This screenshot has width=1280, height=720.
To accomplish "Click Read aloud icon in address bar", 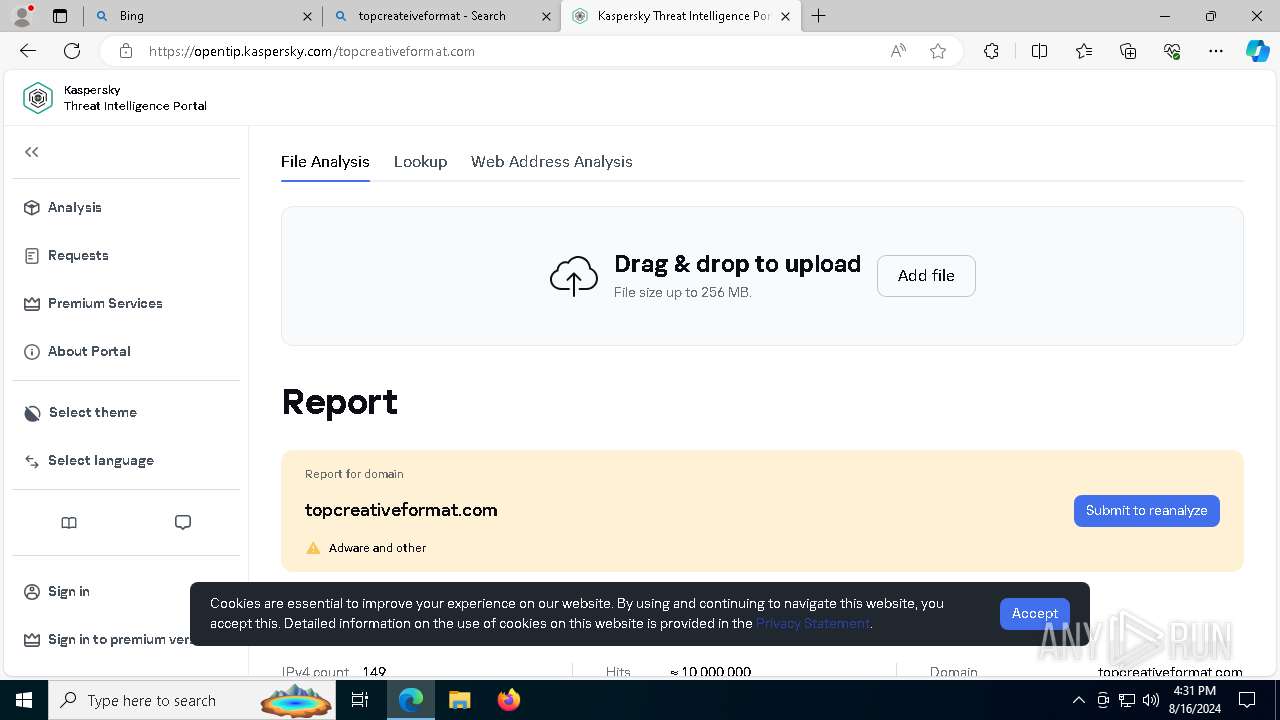I will tap(898, 51).
